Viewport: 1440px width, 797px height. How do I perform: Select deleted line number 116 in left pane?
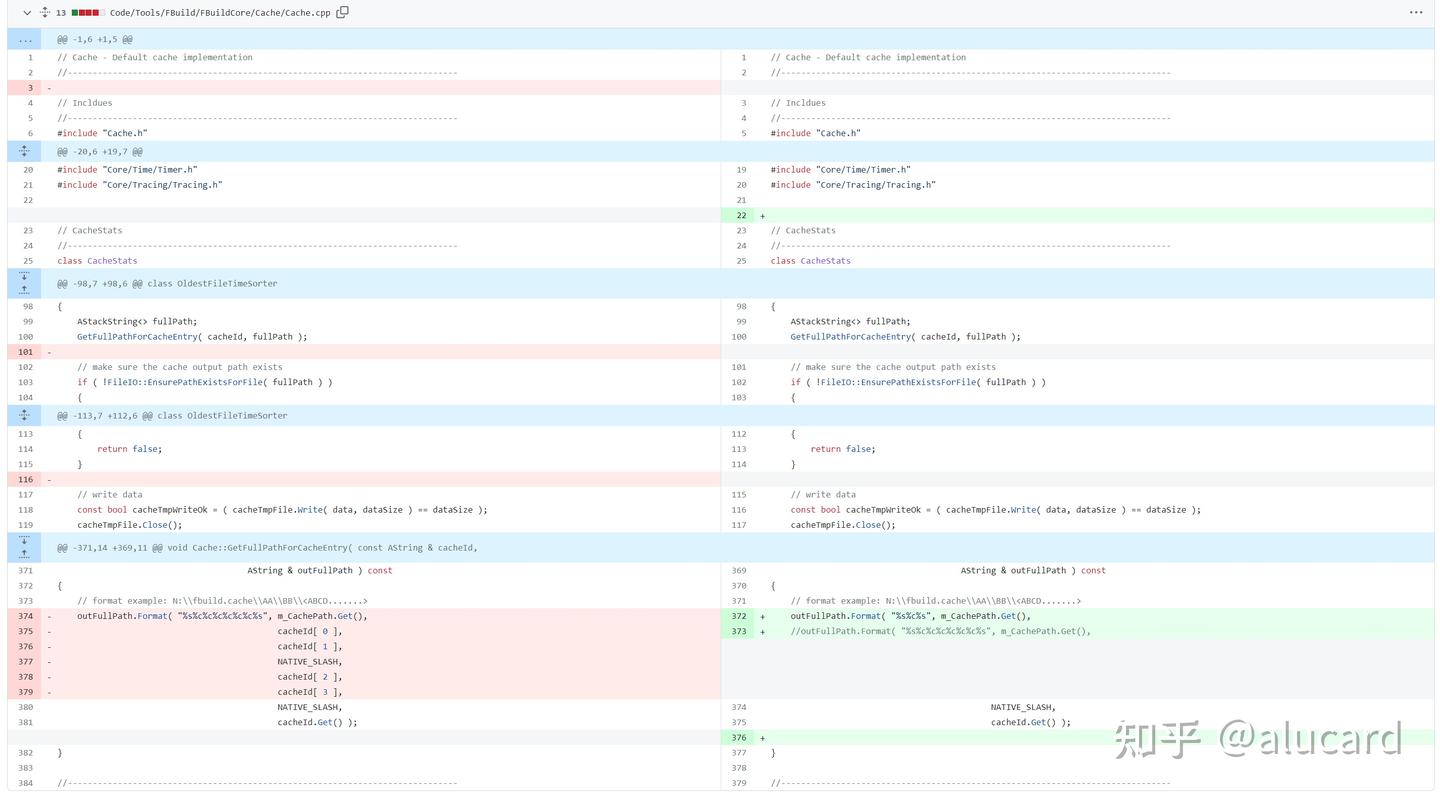[x=25, y=480]
